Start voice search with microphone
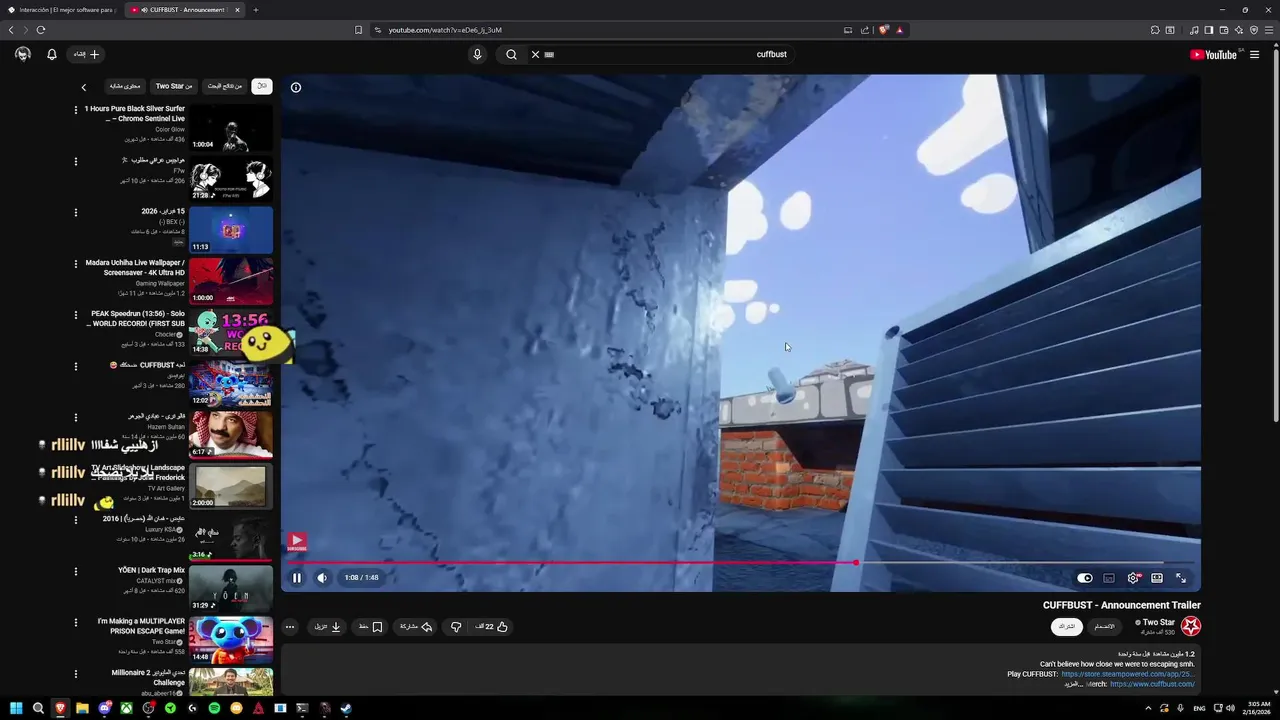Viewport: 1280px width, 720px height. pos(477,55)
